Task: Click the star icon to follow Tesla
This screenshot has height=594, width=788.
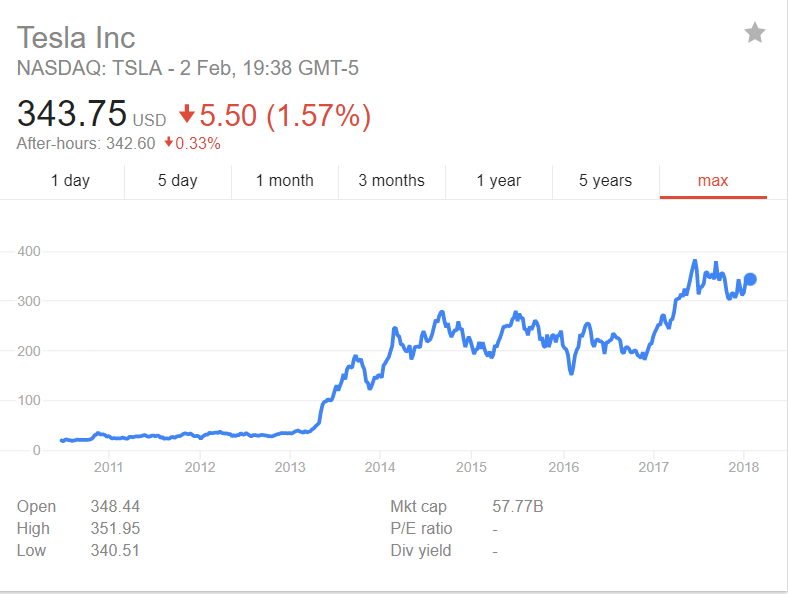Action: coord(754,33)
